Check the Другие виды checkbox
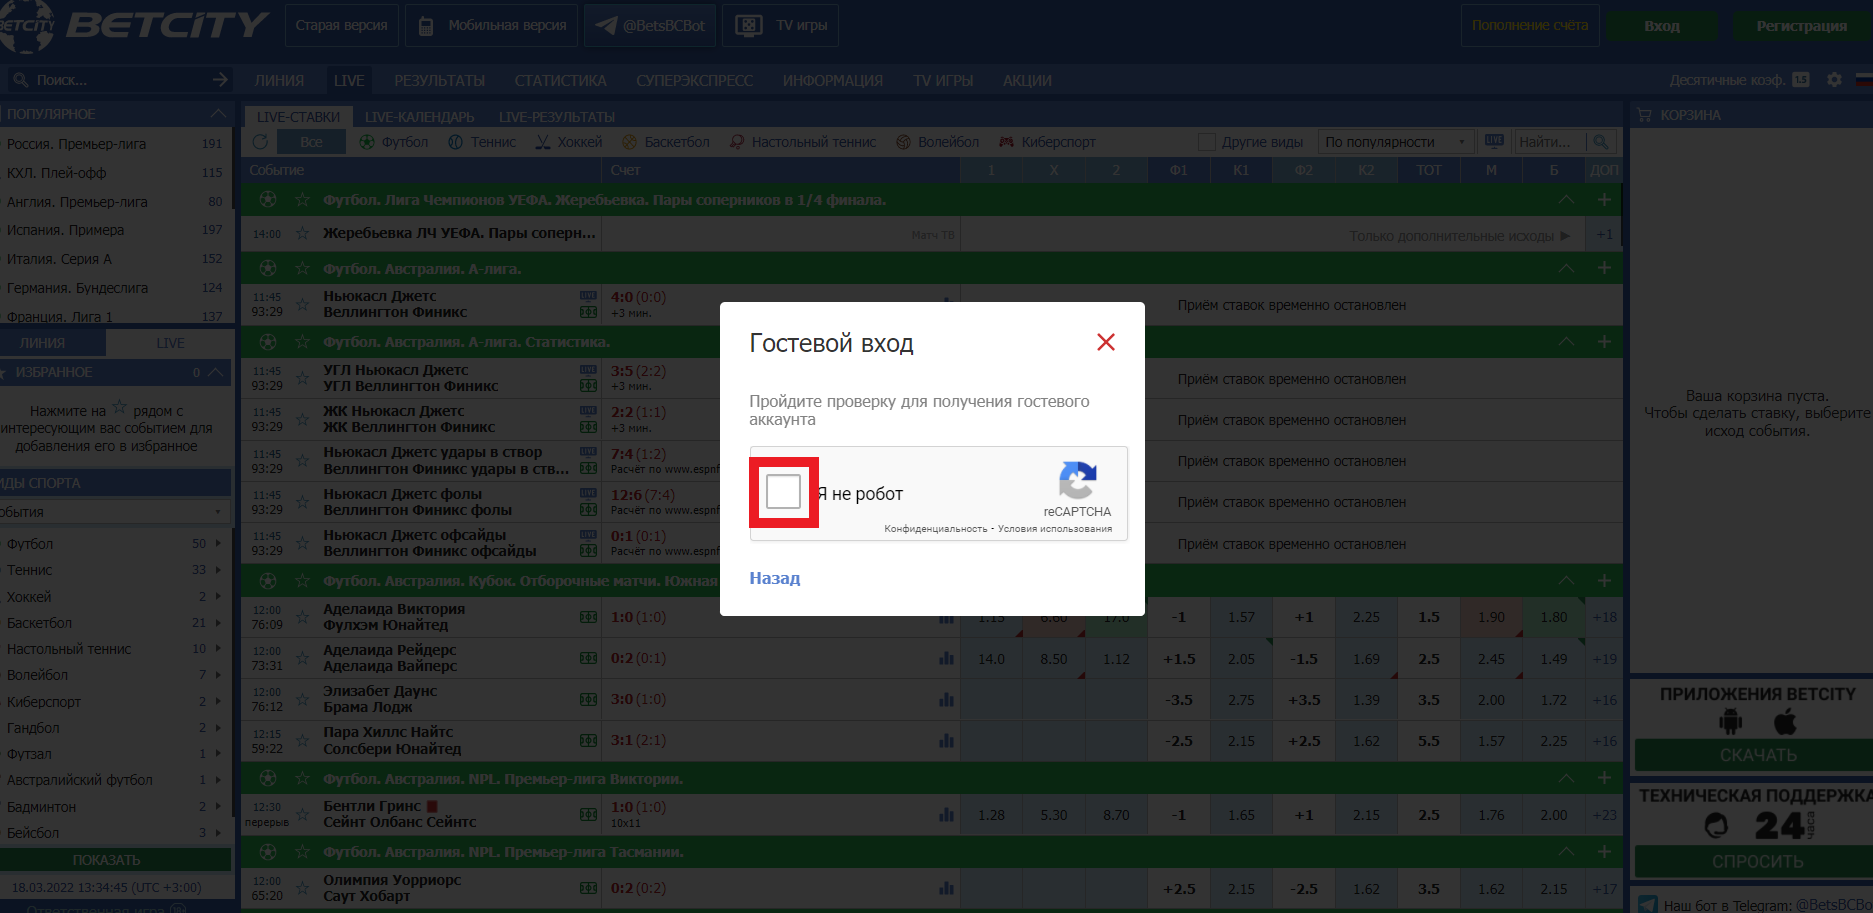 point(1207,142)
